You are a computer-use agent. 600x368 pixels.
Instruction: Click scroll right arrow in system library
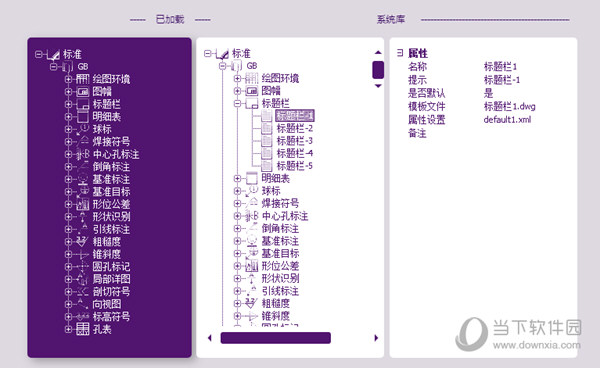coord(376,338)
